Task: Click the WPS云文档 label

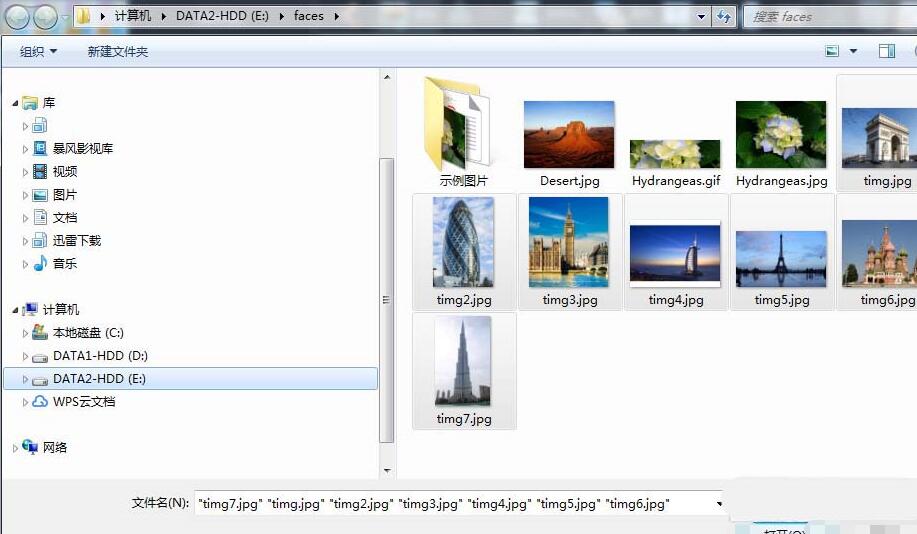Action: click(x=84, y=401)
